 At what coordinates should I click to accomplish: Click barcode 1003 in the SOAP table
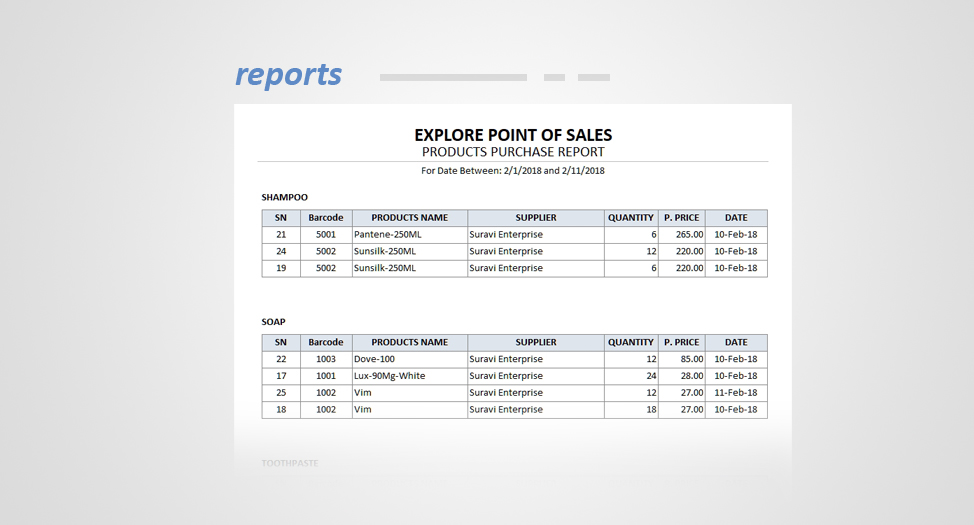point(326,359)
